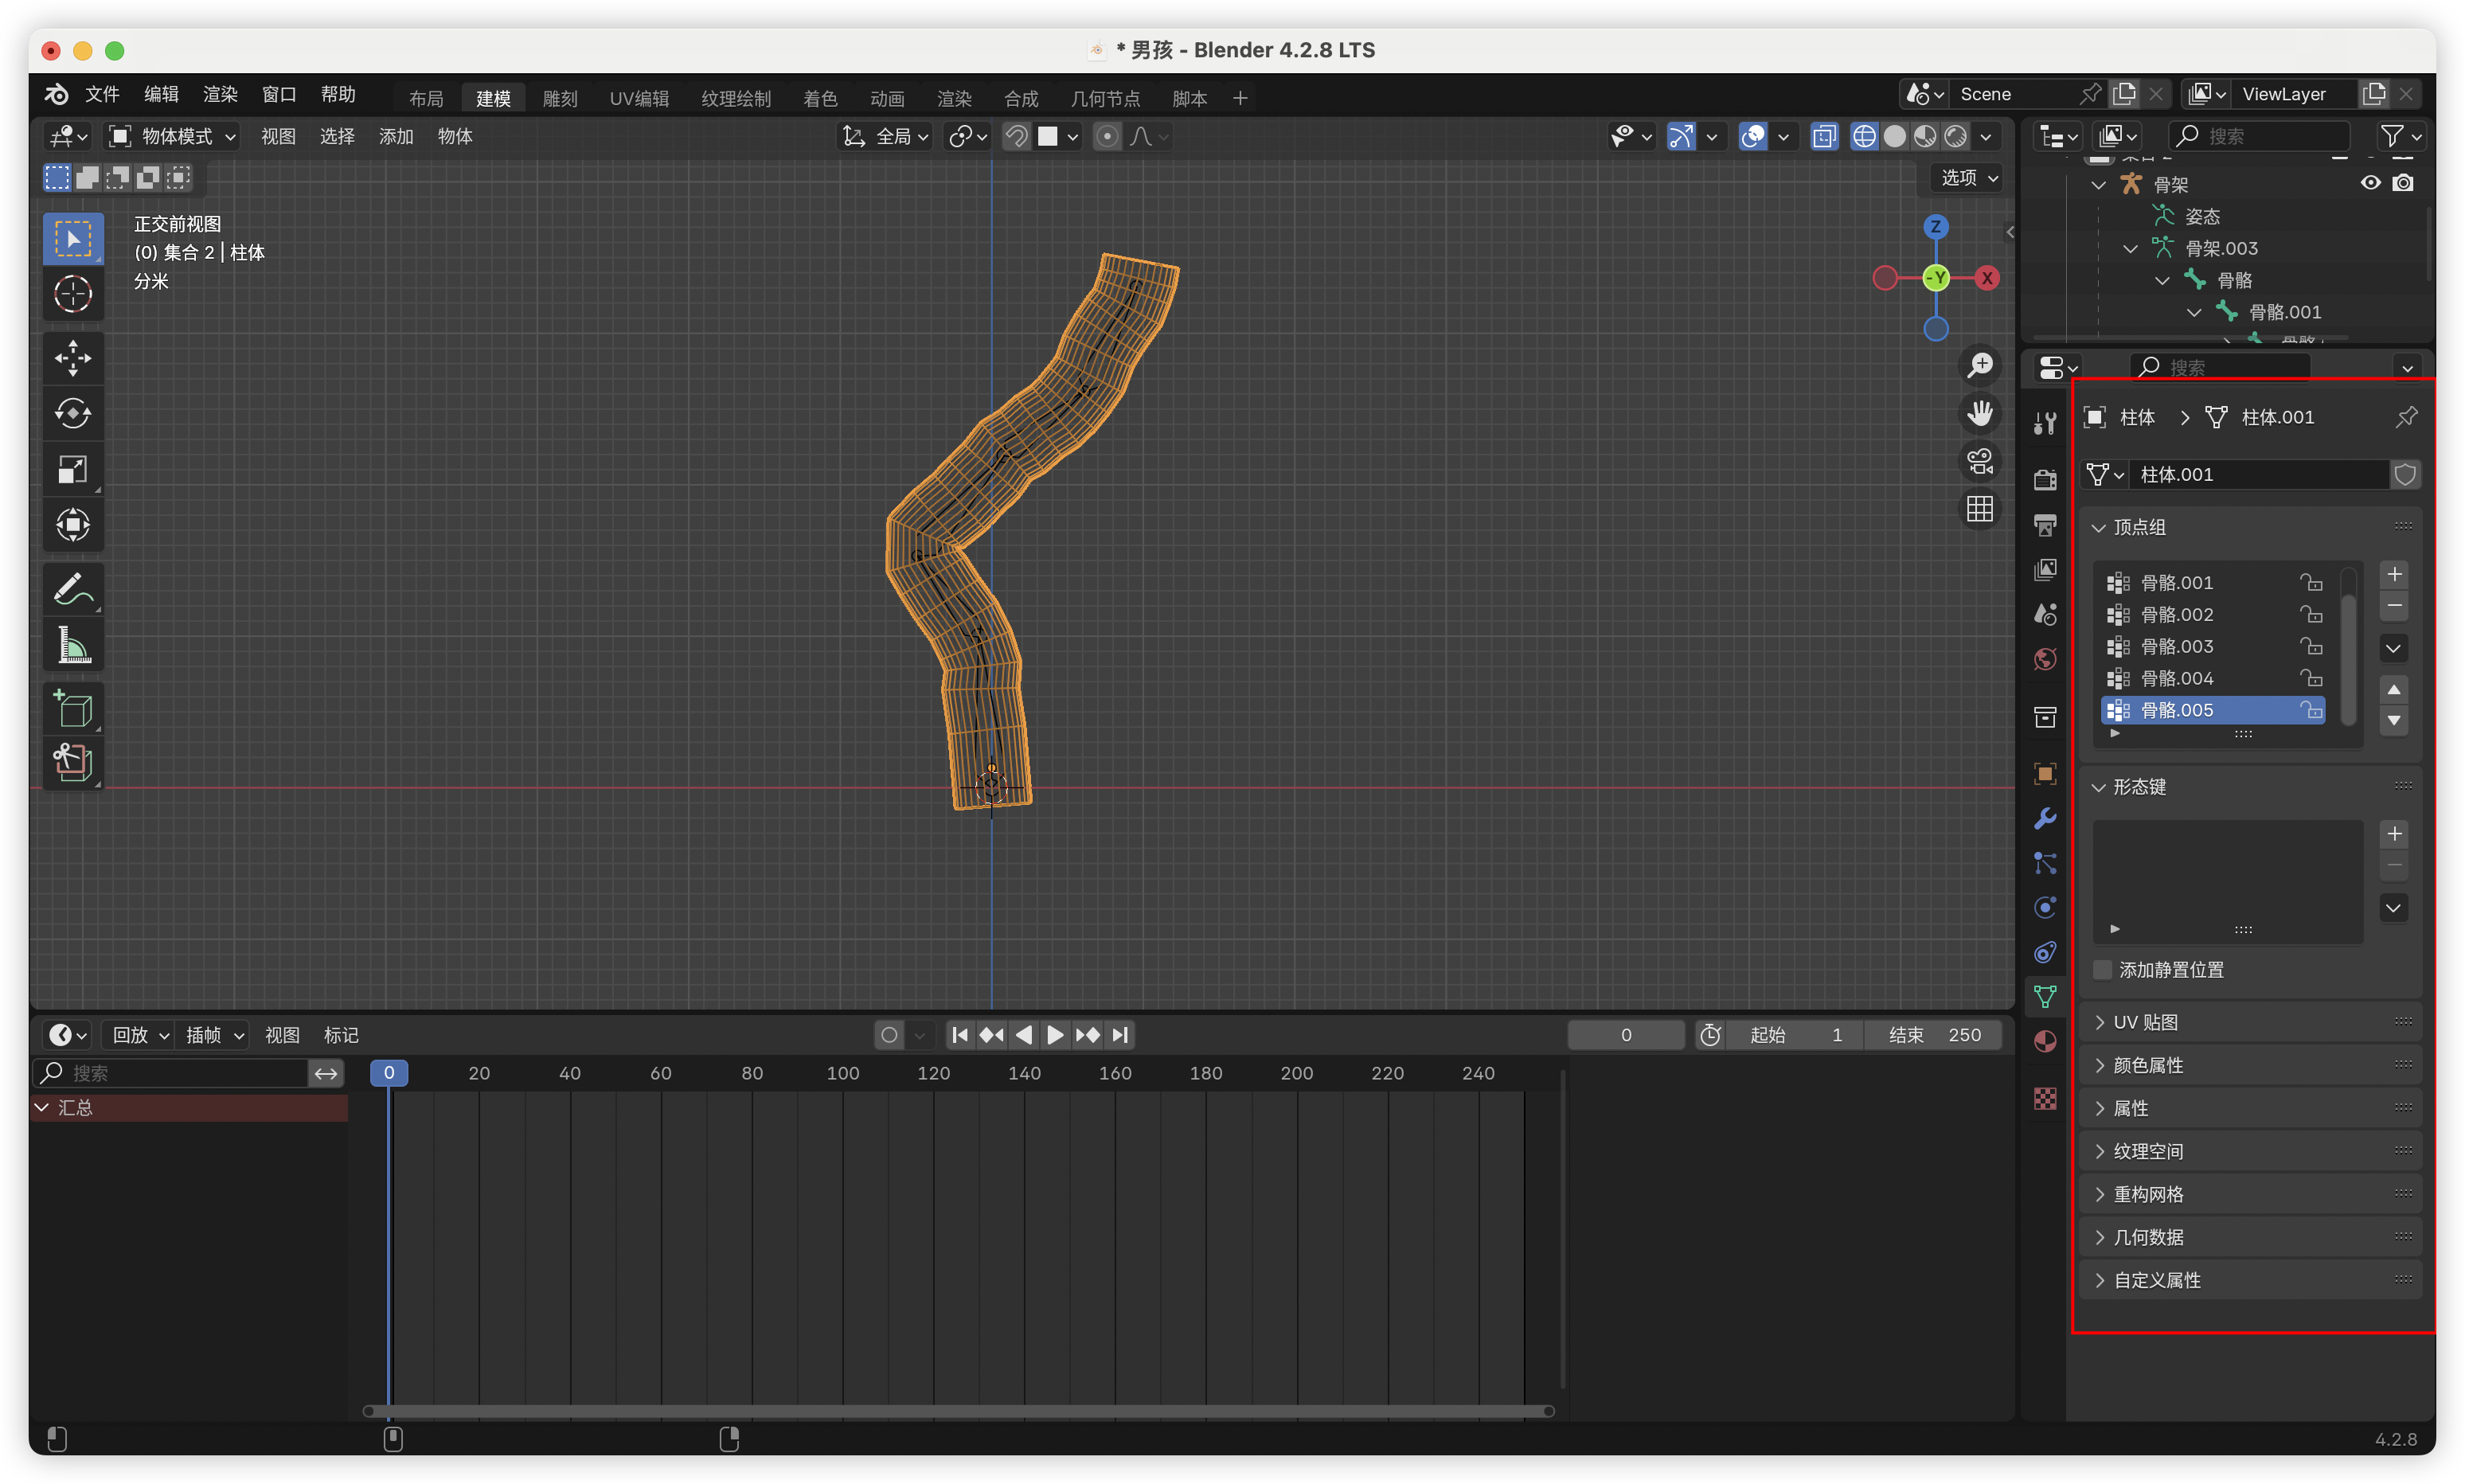Viewport: 2465px width, 1484px height.
Task: Collapse the 骨架.003 tree item
Action: pos(2130,248)
